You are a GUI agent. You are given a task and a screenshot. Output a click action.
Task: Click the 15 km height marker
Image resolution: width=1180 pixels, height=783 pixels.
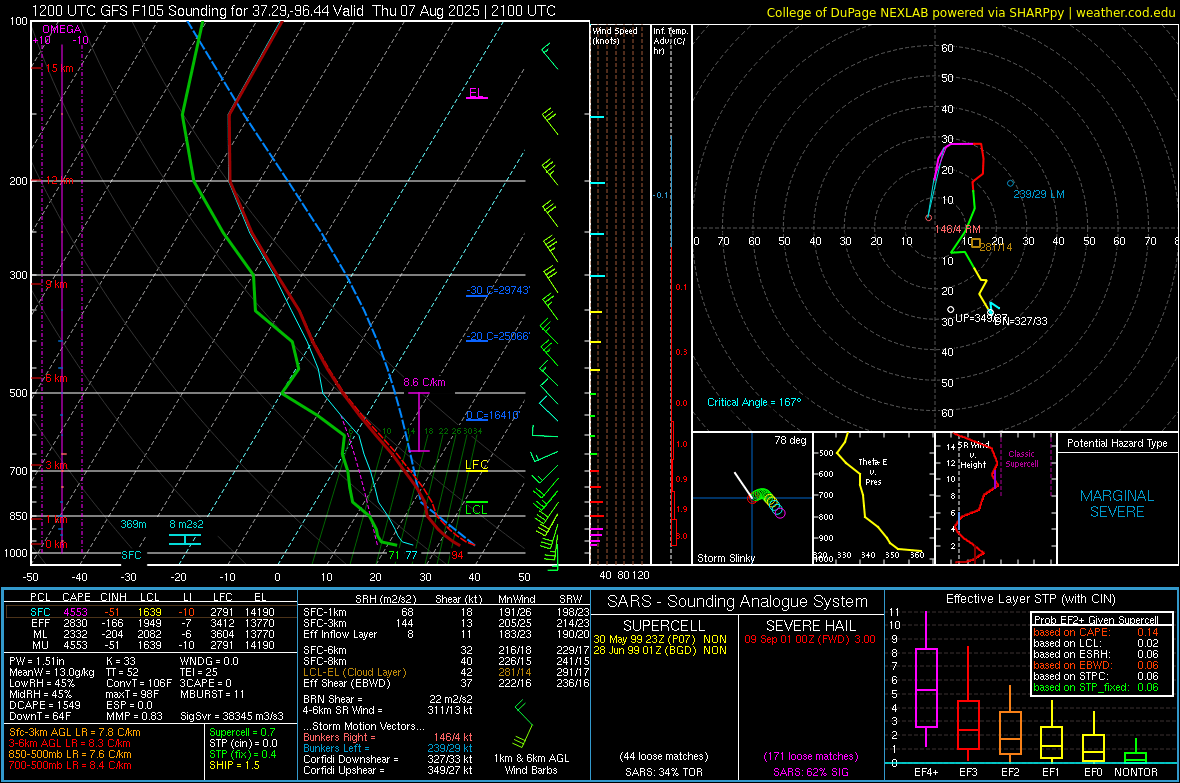click(54, 69)
